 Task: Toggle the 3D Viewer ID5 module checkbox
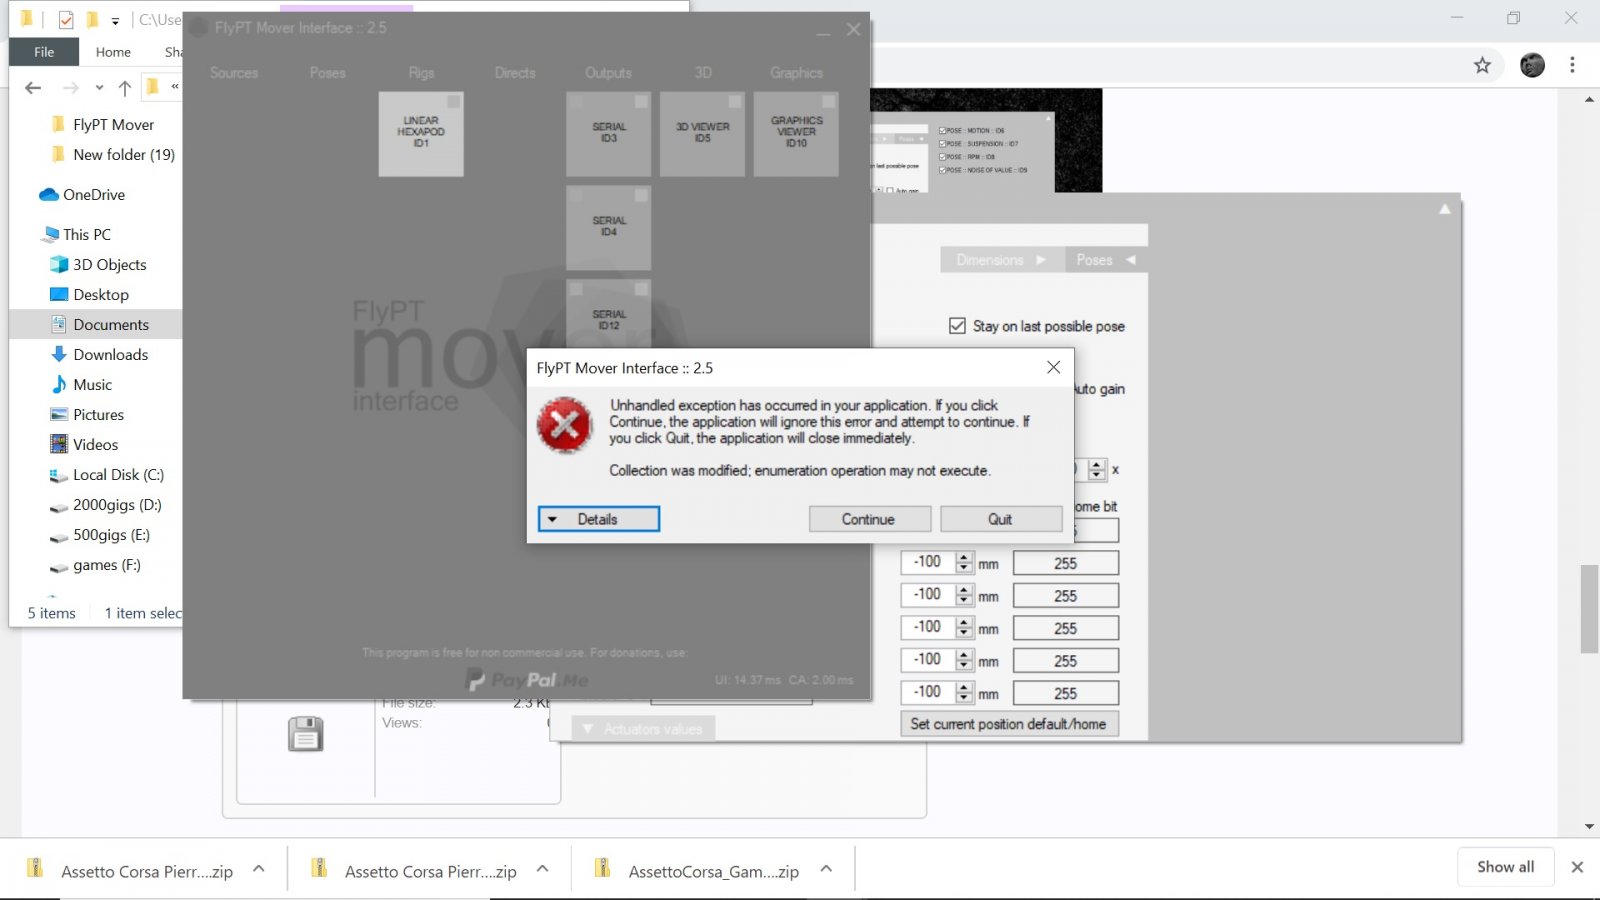point(735,102)
